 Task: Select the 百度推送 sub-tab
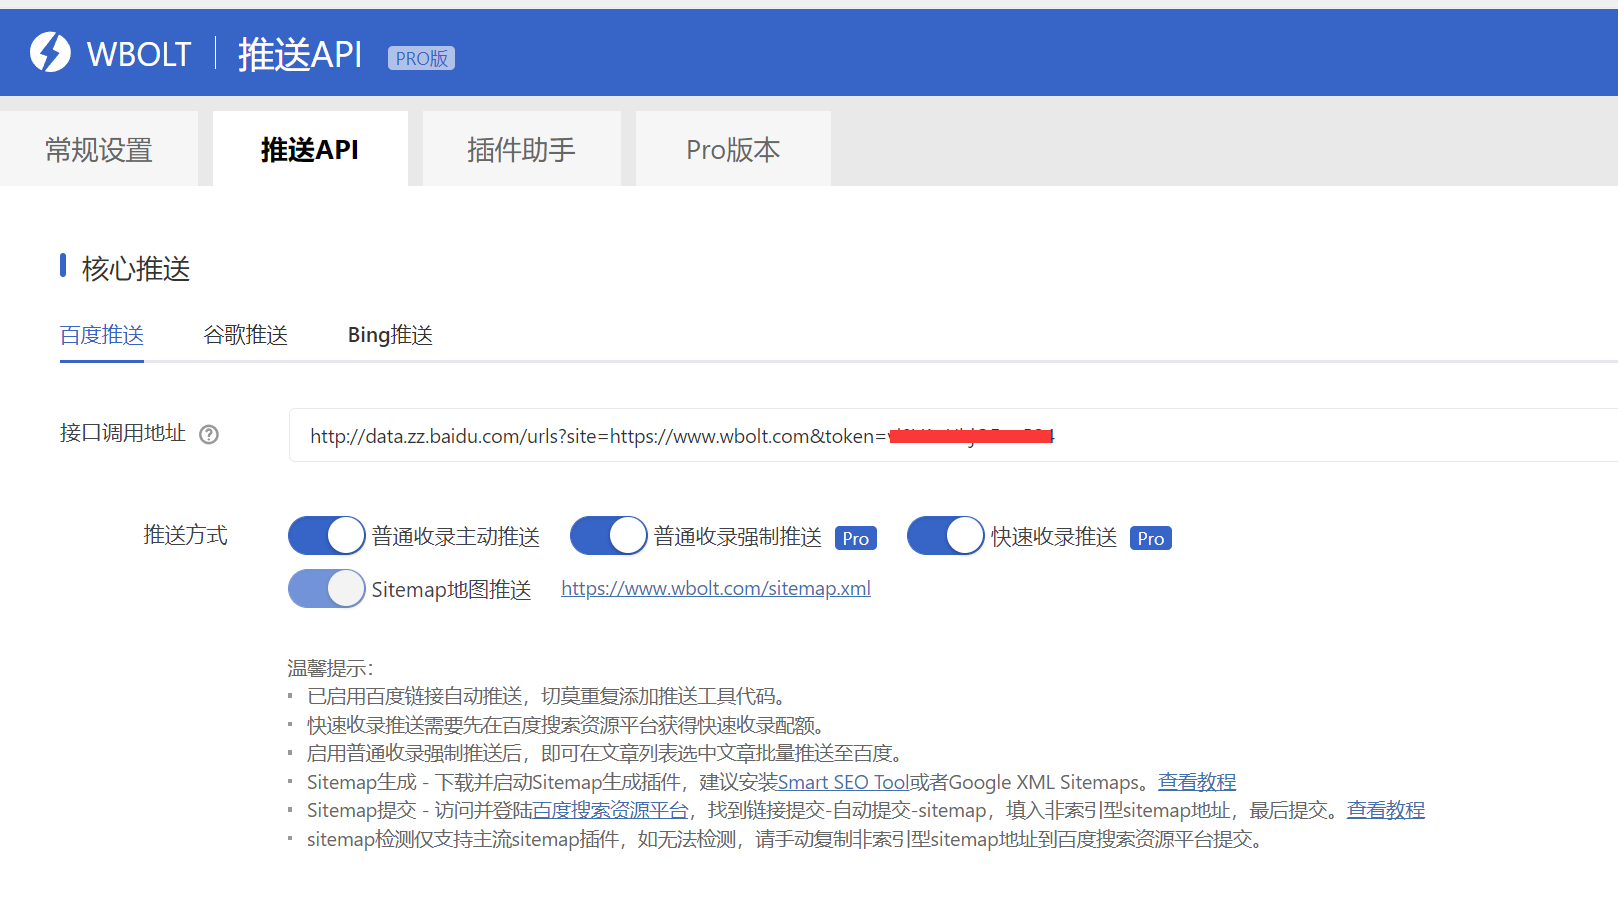101,334
